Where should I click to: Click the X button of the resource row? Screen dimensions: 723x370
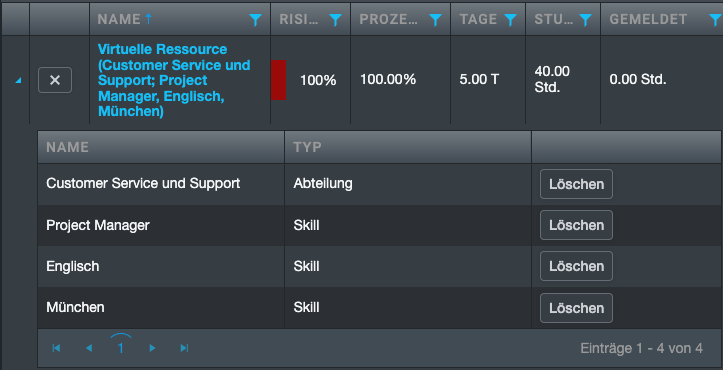(55, 80)
